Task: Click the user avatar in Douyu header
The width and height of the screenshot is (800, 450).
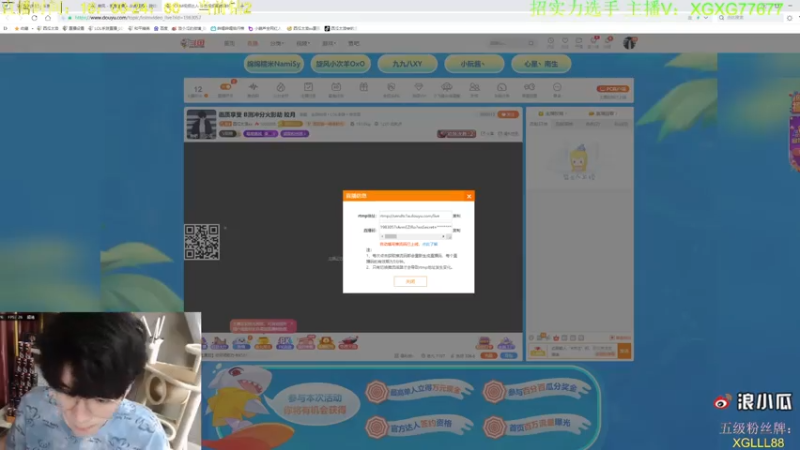Action: click(629, 43)
